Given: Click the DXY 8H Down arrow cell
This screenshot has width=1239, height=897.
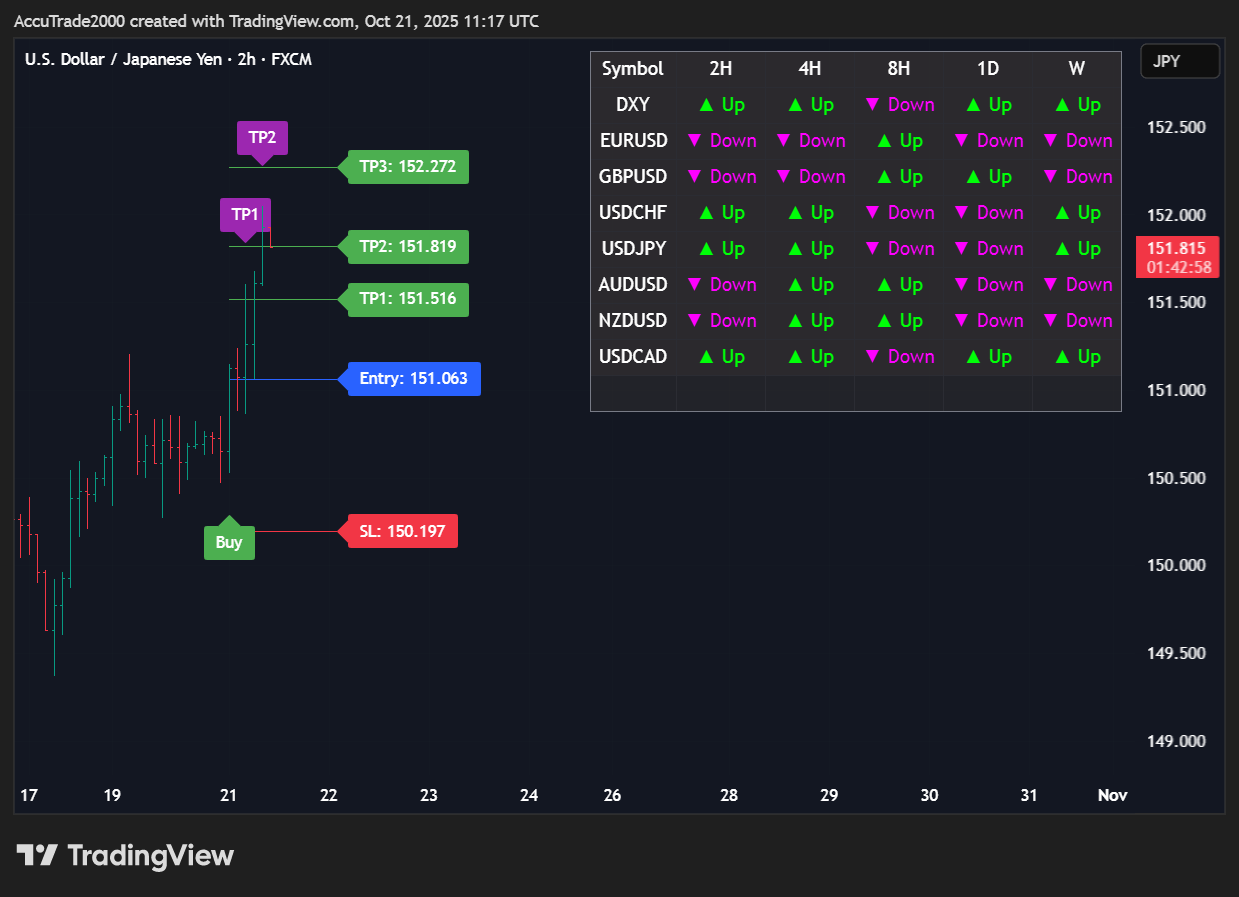Looking at the screenshot, I should pos(898,105).
